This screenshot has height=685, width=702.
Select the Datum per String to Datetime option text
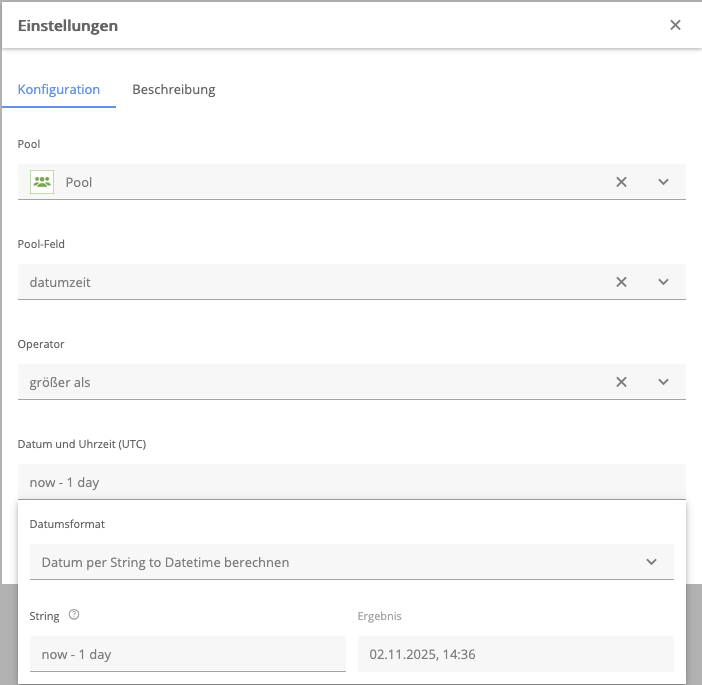point(165,562)
